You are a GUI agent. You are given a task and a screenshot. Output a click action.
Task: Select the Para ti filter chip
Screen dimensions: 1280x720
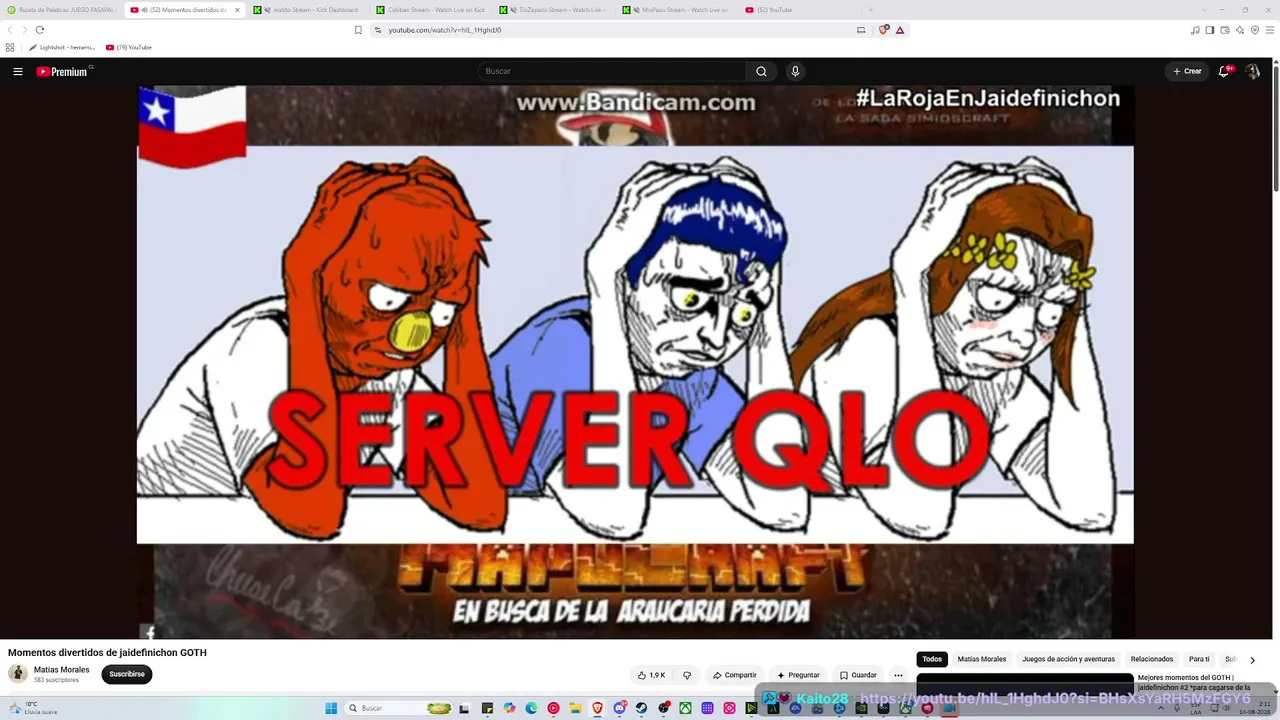pos(1199,659)
